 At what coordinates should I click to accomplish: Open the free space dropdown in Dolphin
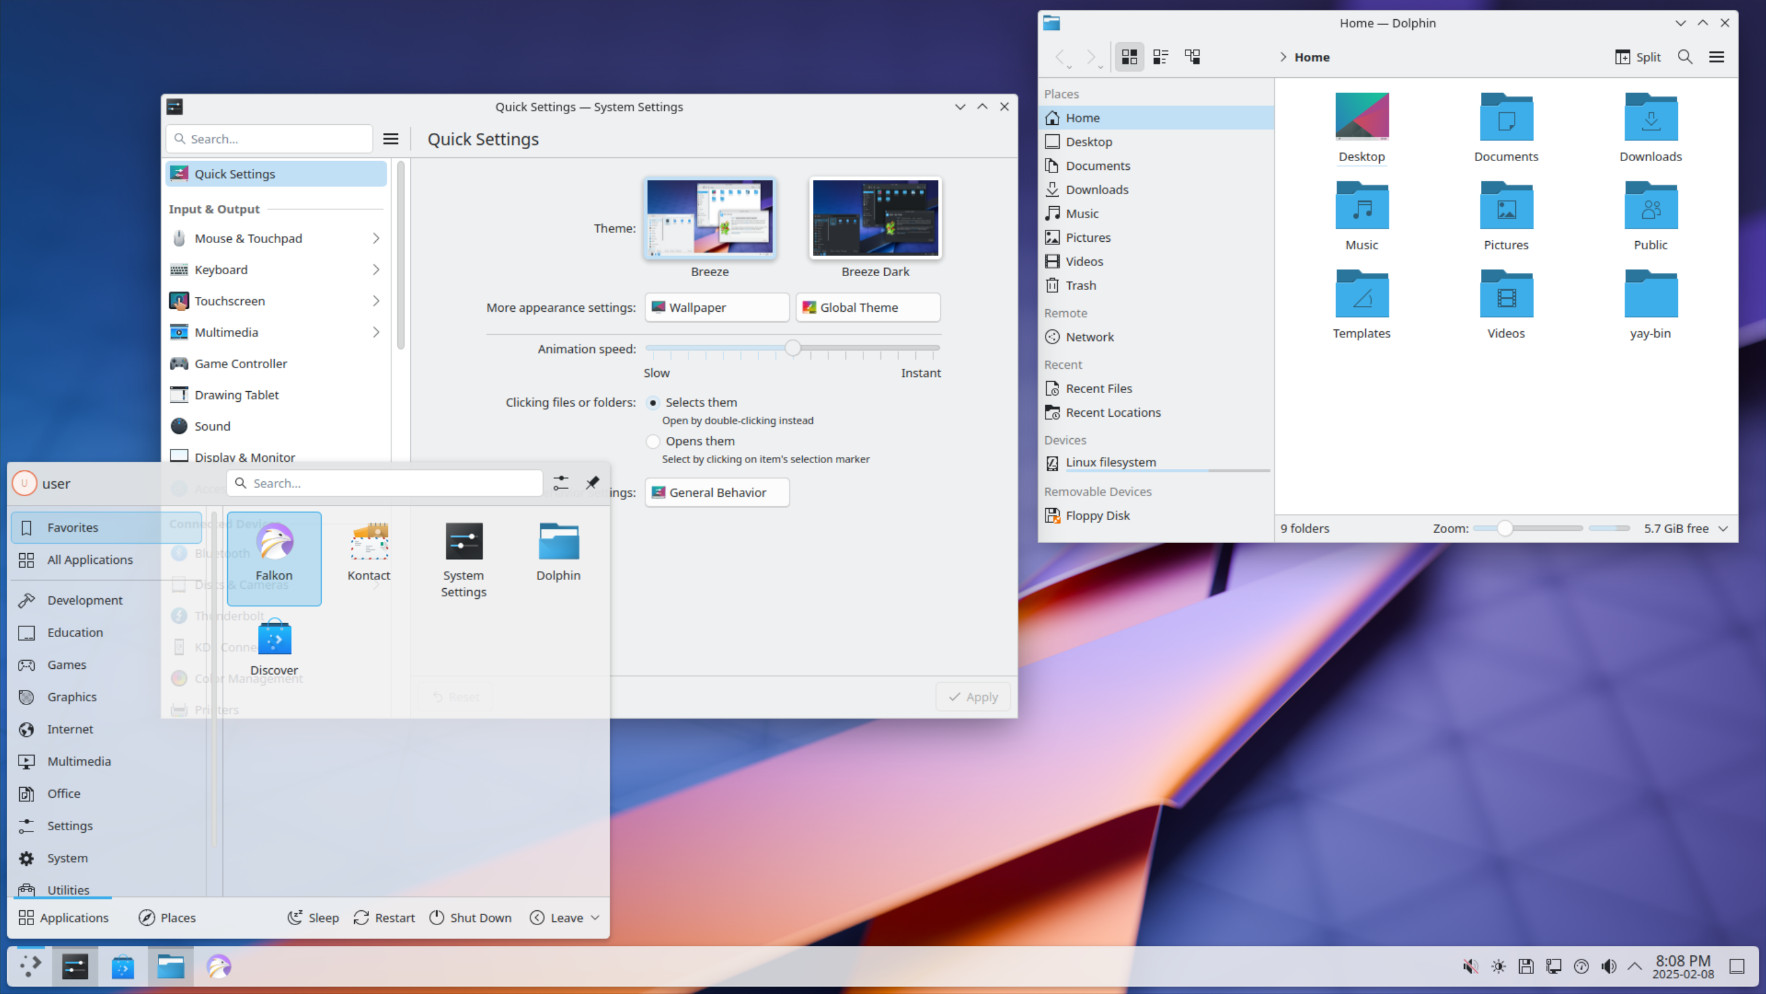click(1723, 529)
